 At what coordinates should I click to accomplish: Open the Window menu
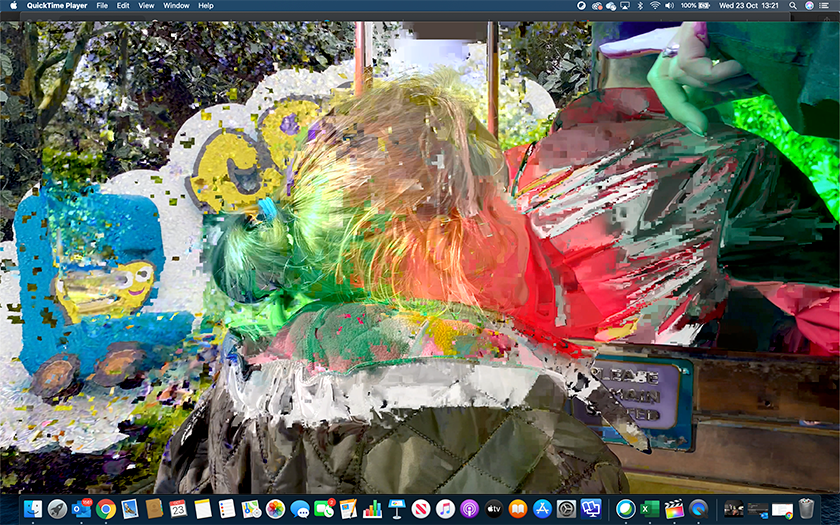click(x=176, y=5)
